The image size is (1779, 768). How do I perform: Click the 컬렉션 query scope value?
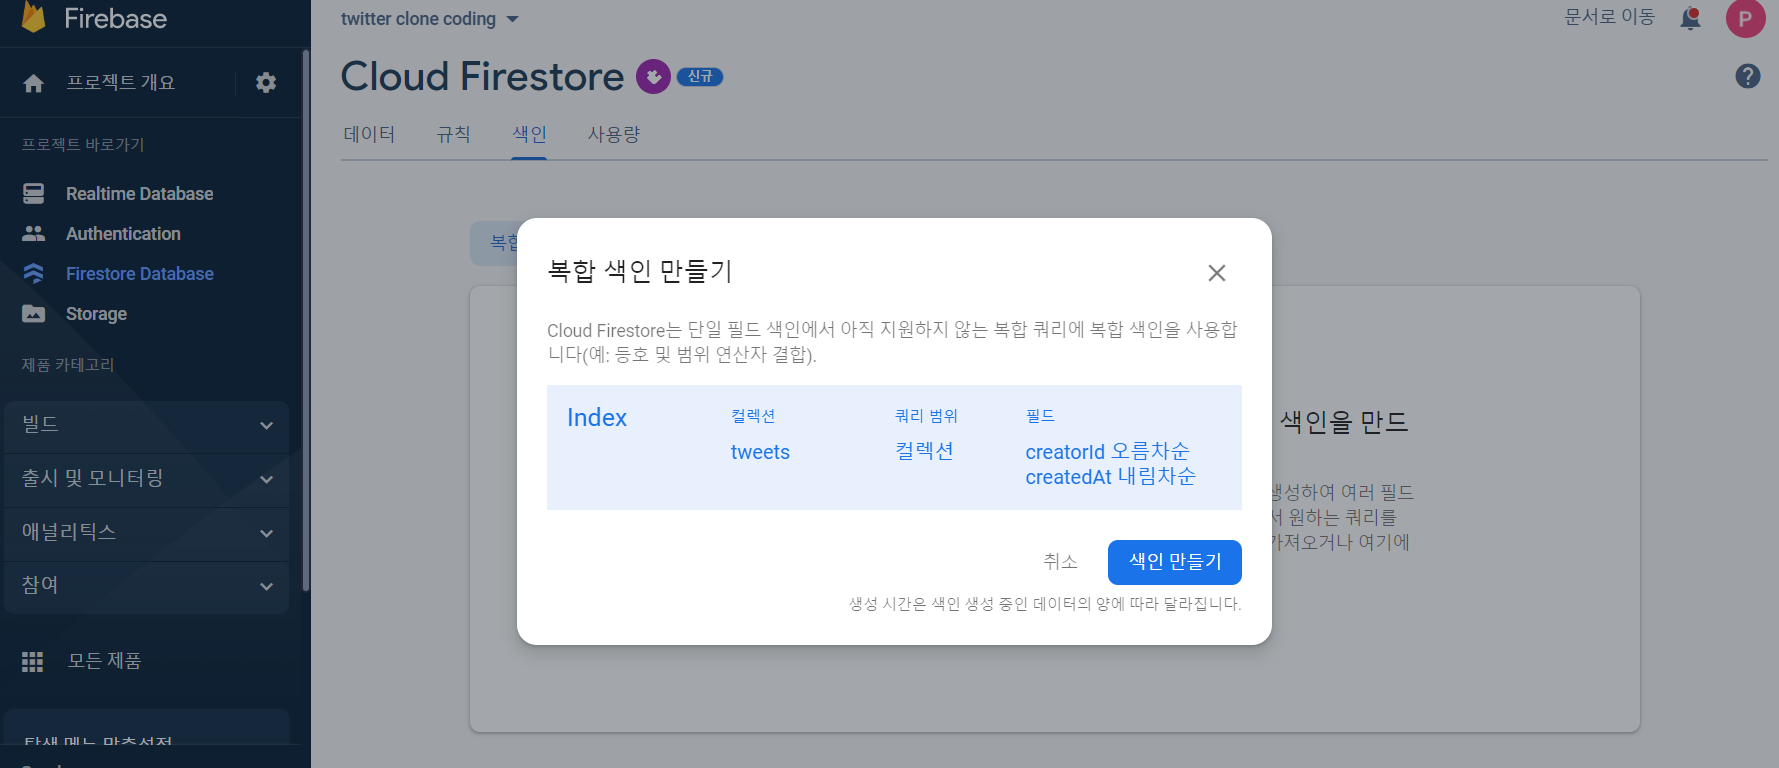(x=924, y=451)
